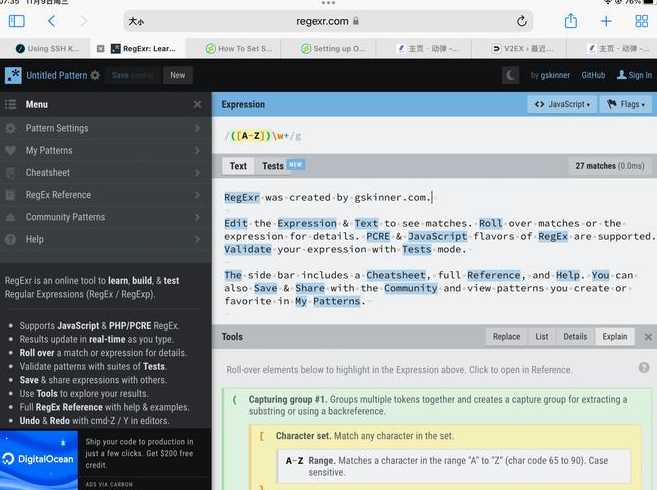This screenshot has width=657, height=490.
Task: Open RegEx Reference menu item
Action: tap(106, 195)
